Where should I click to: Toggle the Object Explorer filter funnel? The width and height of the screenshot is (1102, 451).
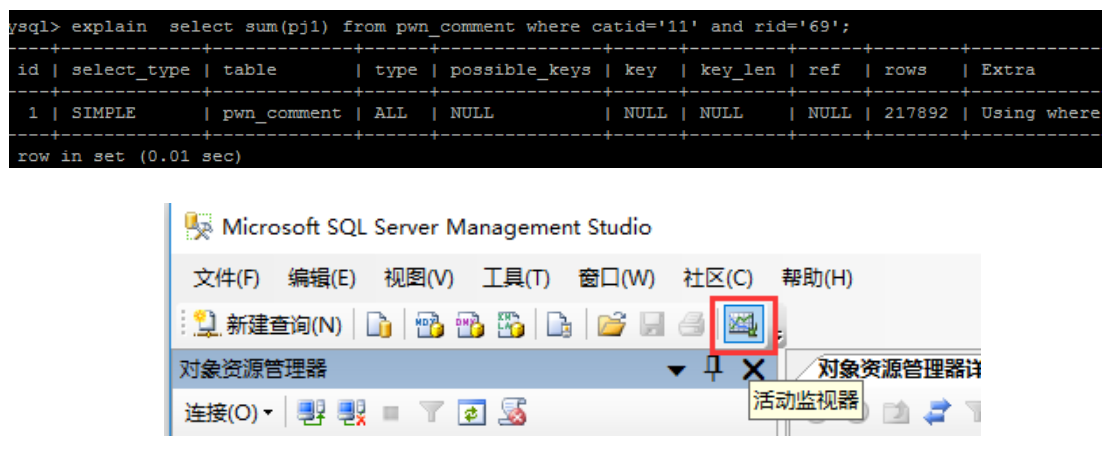[431, 412]
